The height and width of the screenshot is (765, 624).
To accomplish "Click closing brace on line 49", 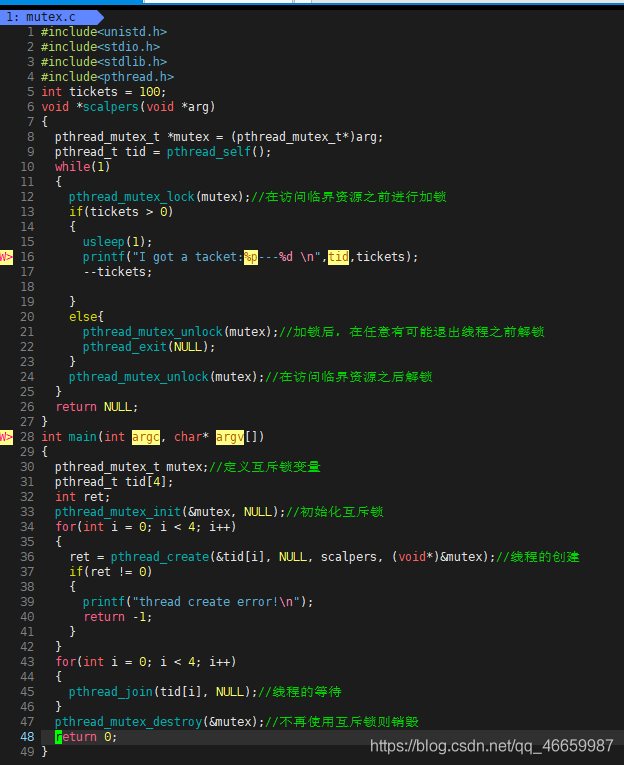I will [x=44, y=752].
